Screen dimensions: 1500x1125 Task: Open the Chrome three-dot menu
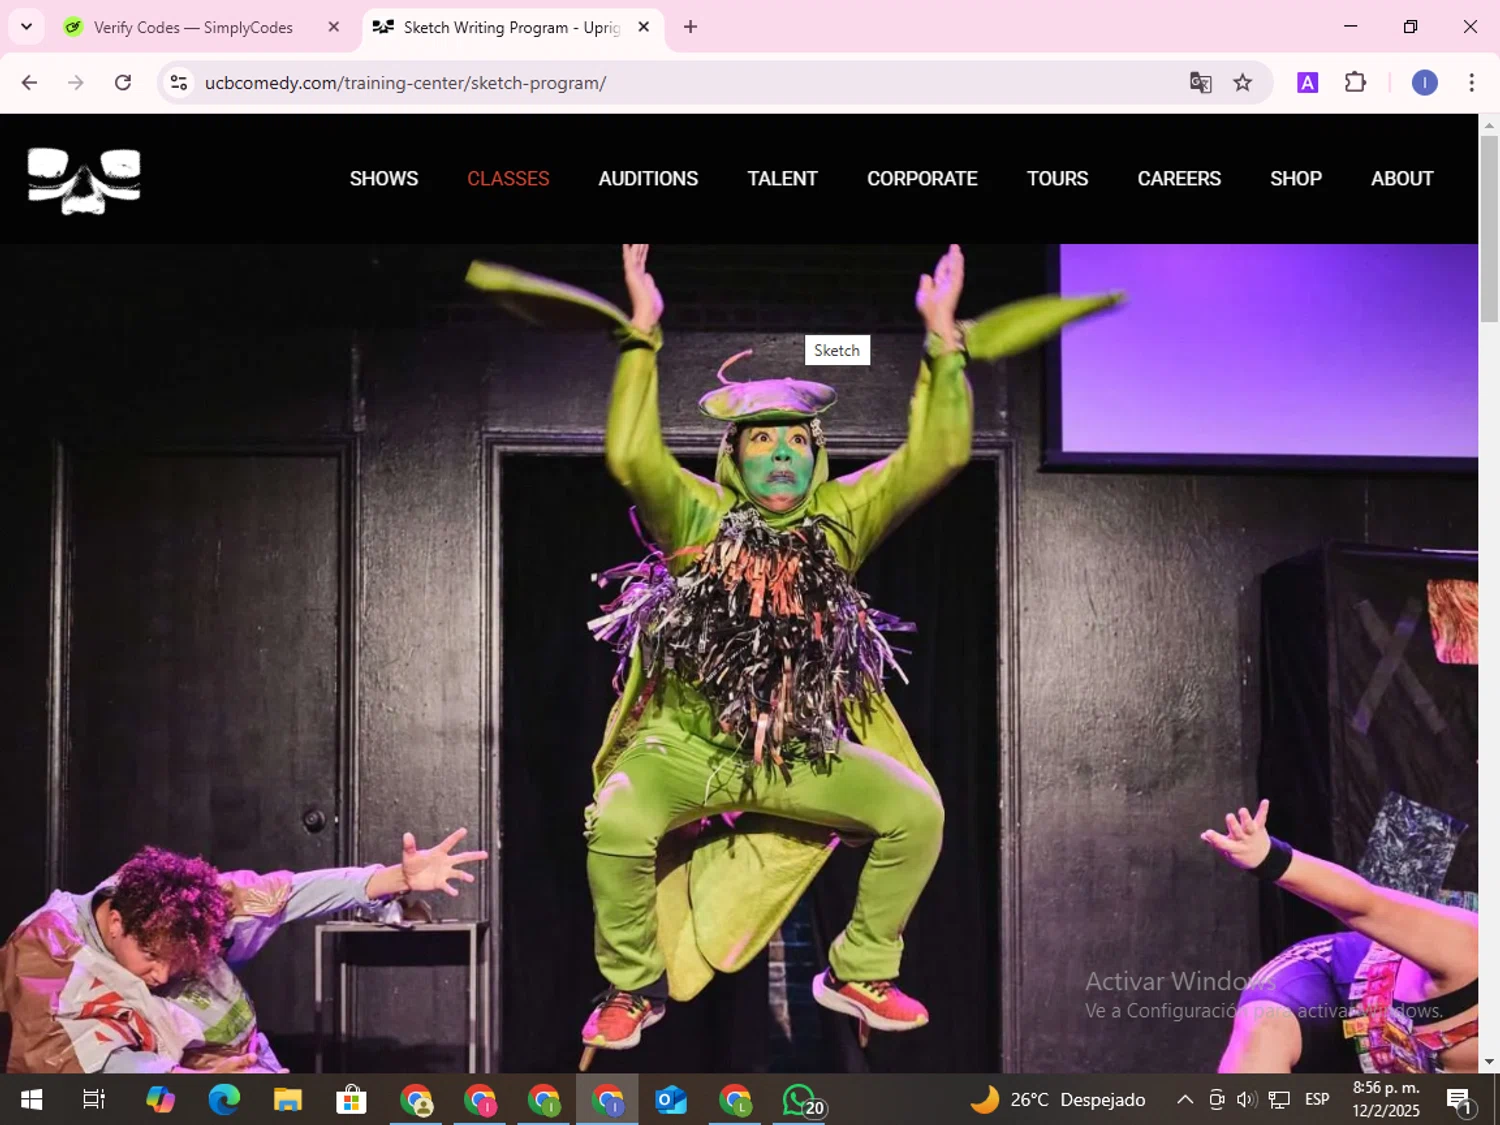pyautogui.click(x=1471, y=83)
